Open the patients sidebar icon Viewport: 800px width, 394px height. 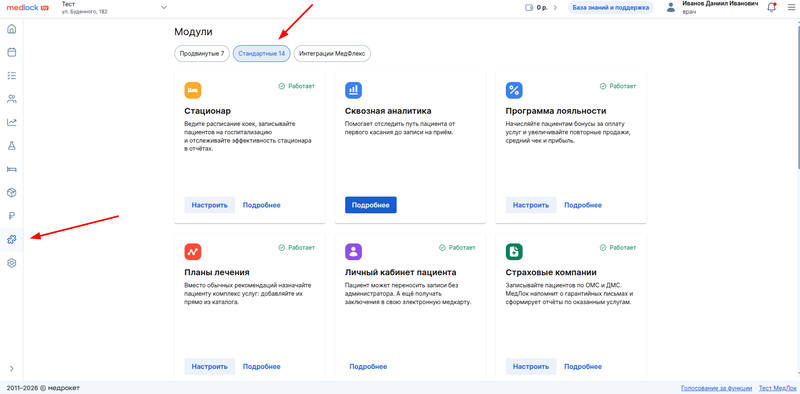coord(12,99)
